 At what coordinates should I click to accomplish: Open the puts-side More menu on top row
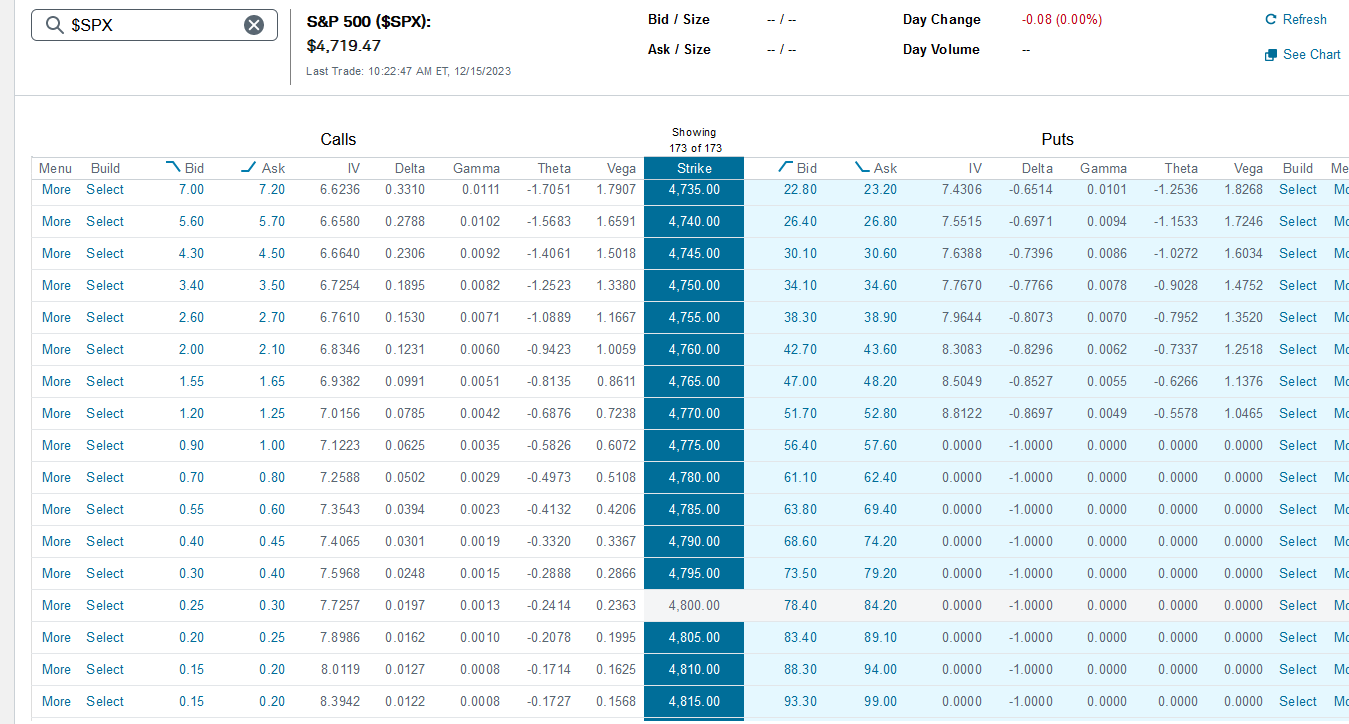[1340, 189]
